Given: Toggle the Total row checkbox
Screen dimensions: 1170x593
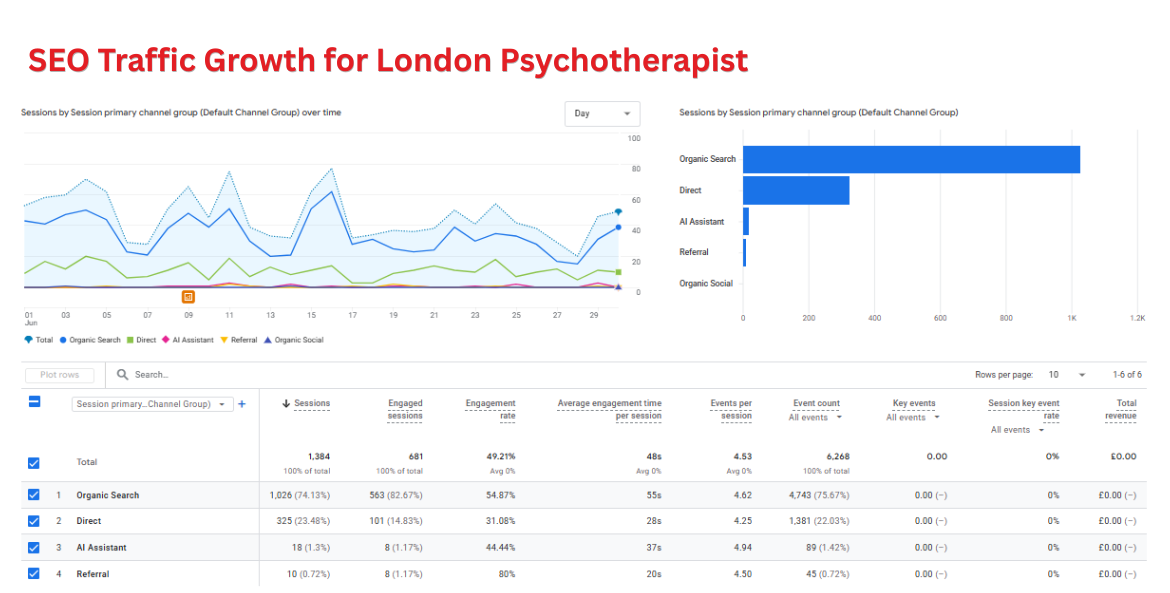Looking at the screenshot, I should pyautogui.click(x=34, y=462).
